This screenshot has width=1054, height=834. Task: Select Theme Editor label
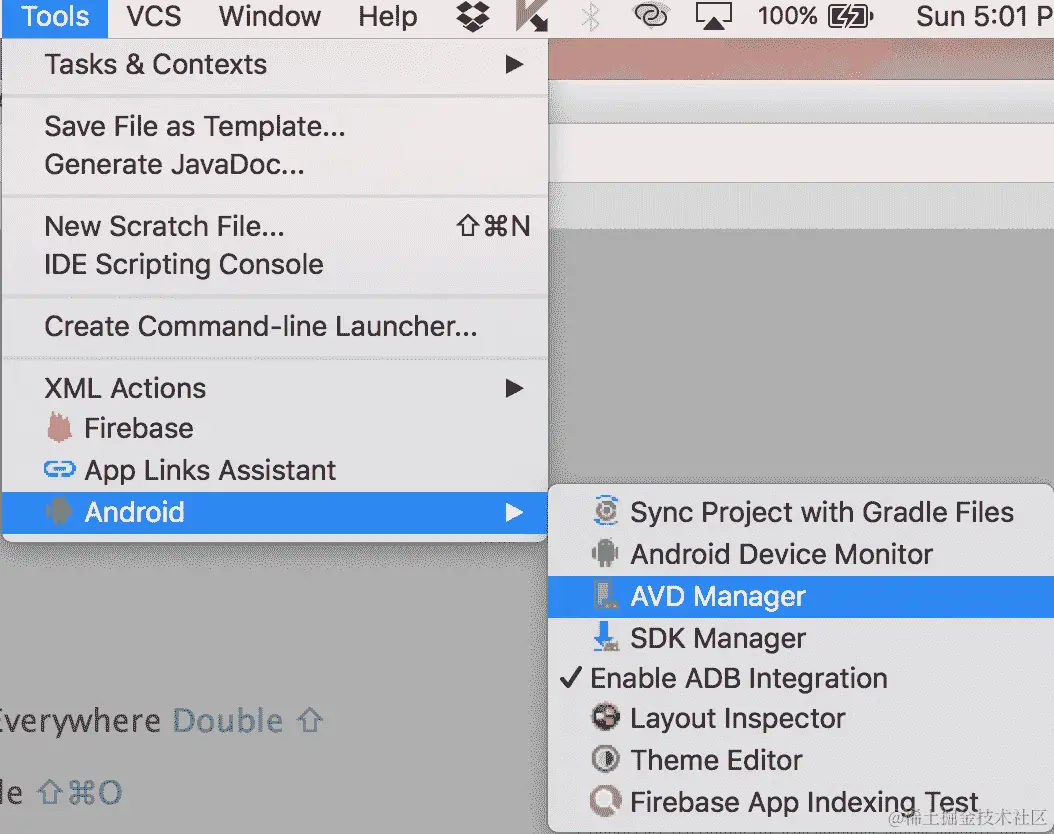[717, 760]
